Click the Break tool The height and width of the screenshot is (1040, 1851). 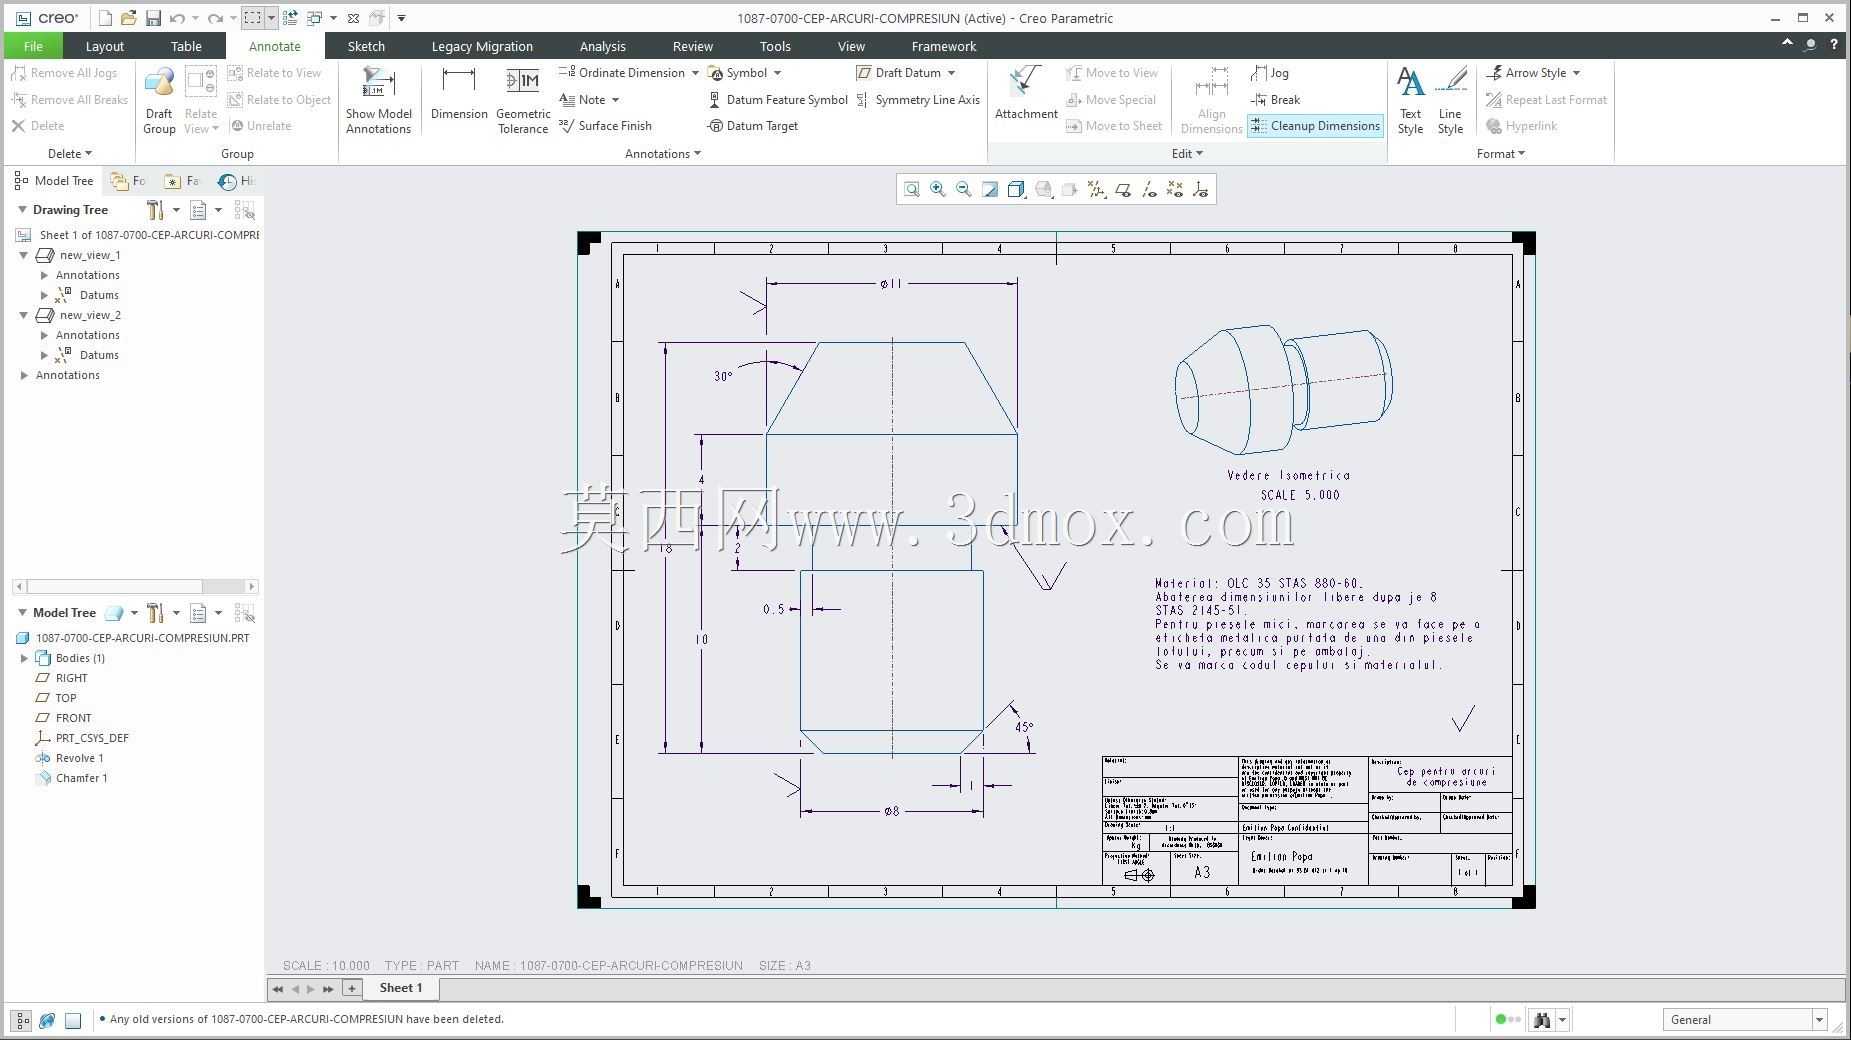[1275, 100]
